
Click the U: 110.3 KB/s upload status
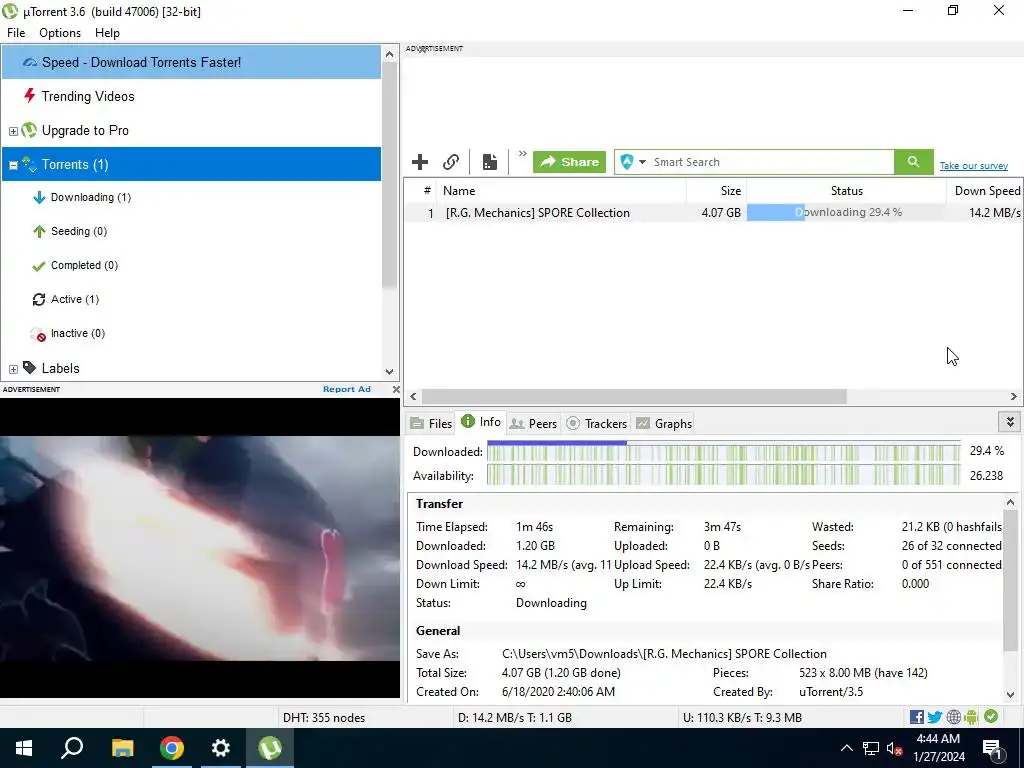click(x=743, y=718)
